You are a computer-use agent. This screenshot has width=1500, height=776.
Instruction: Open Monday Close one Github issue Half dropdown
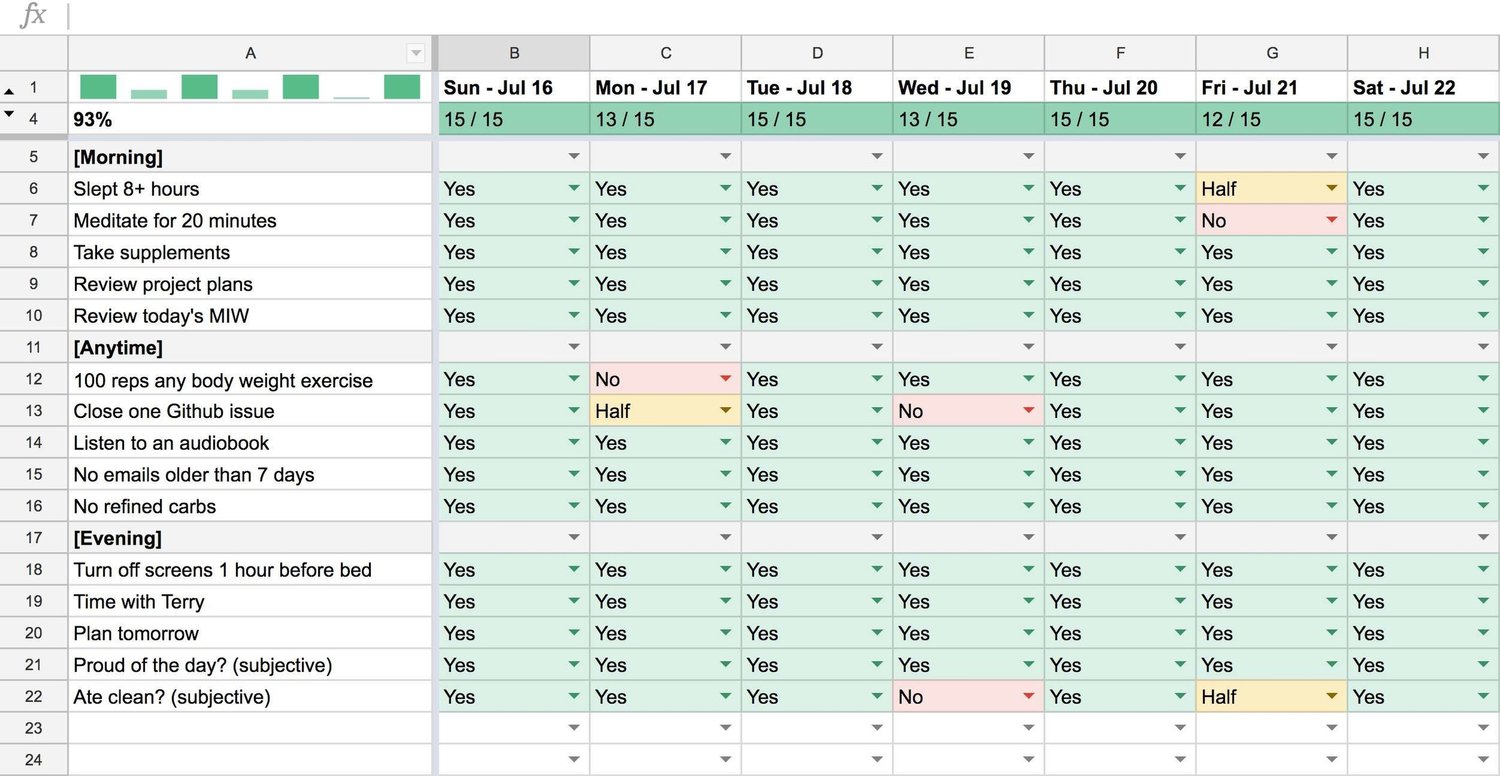[725, 411]
